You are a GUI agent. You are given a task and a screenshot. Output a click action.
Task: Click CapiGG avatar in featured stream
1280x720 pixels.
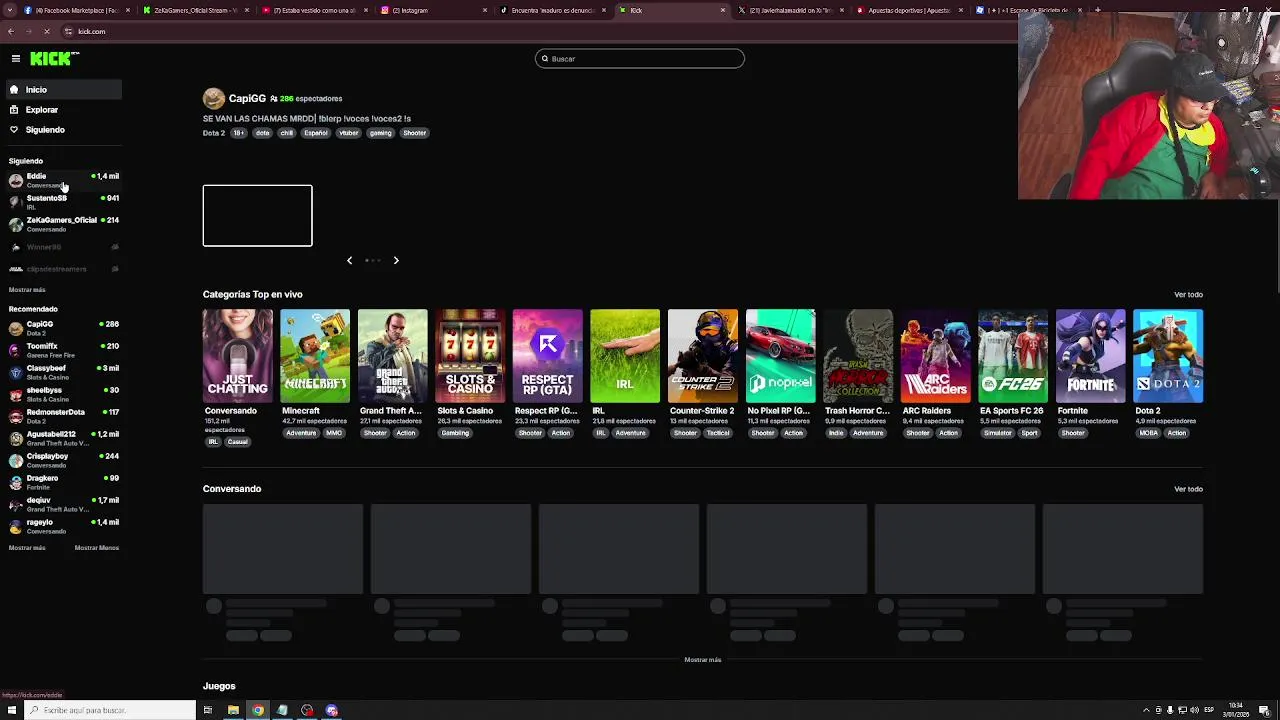coord(213,98)
